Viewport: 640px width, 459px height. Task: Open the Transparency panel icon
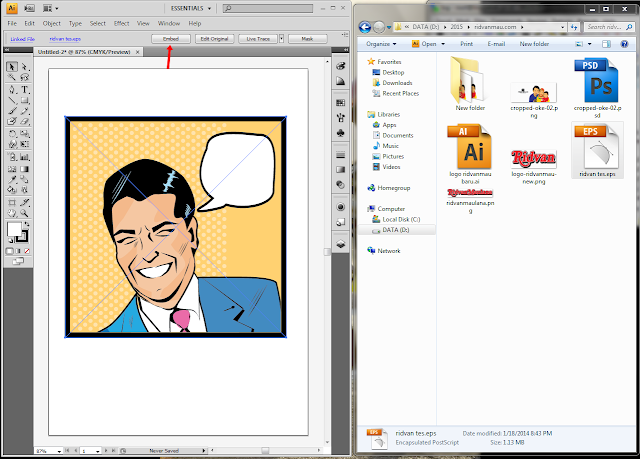tap(340, 184)
